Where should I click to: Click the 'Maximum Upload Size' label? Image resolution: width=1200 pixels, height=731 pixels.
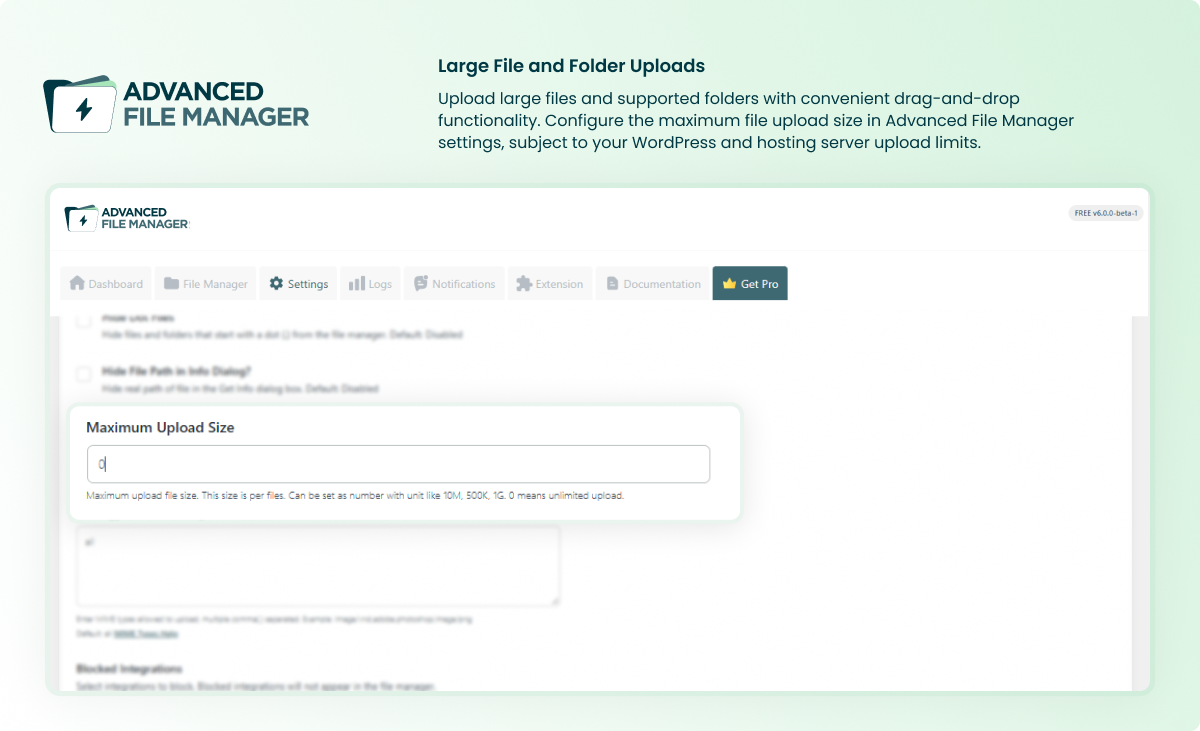click(x=160, y=427)
